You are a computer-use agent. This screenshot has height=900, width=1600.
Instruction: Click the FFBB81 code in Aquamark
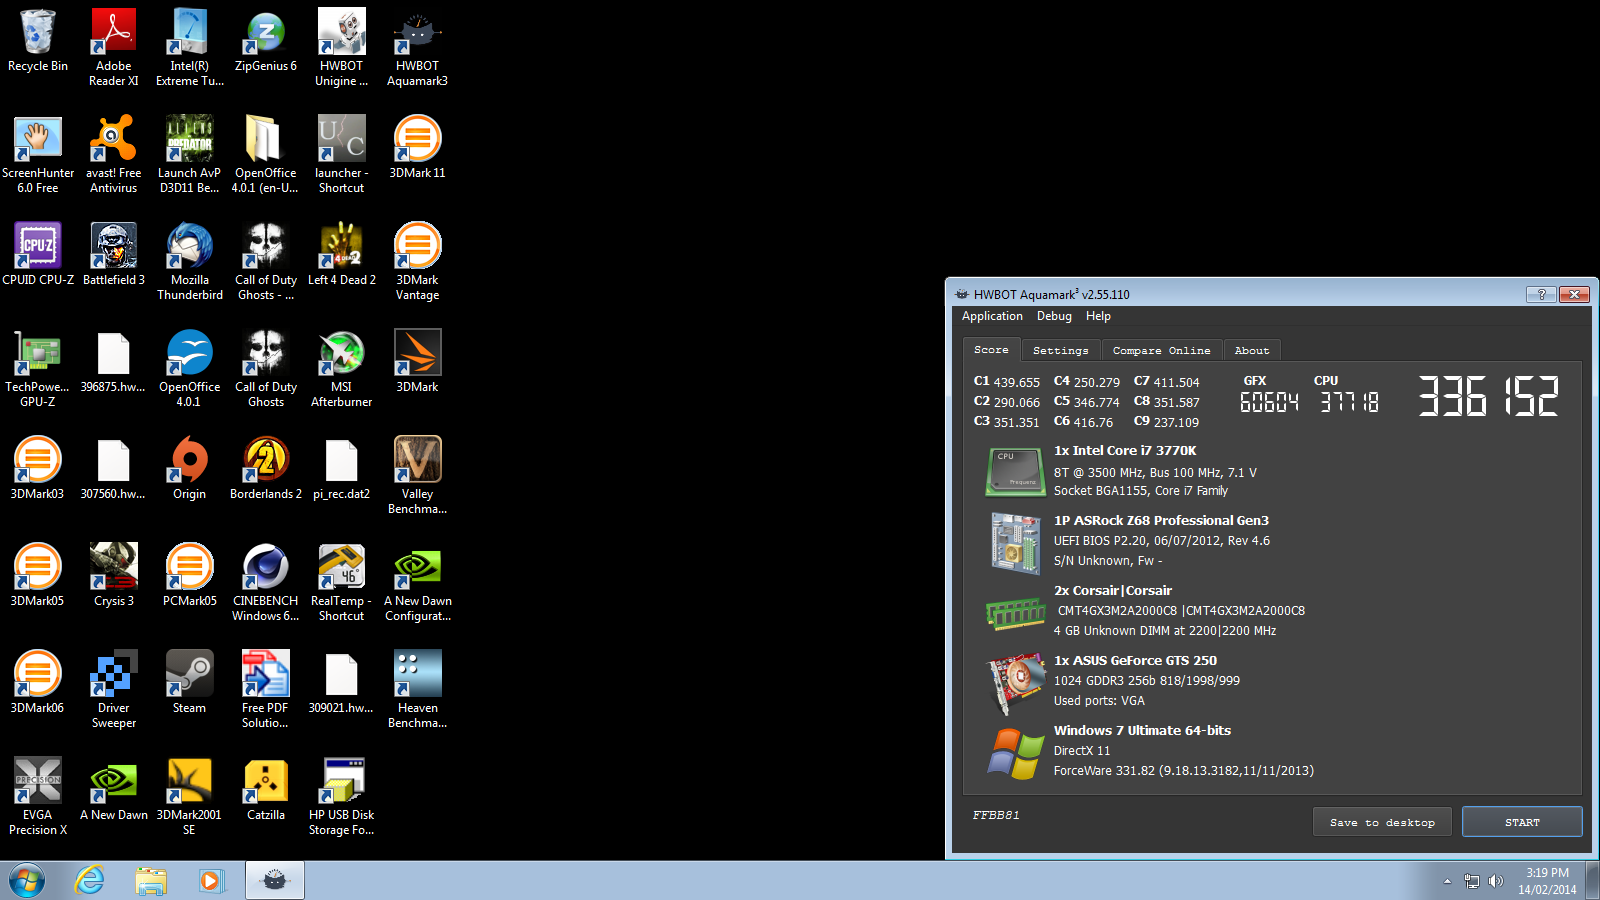(x=996, y=815)
